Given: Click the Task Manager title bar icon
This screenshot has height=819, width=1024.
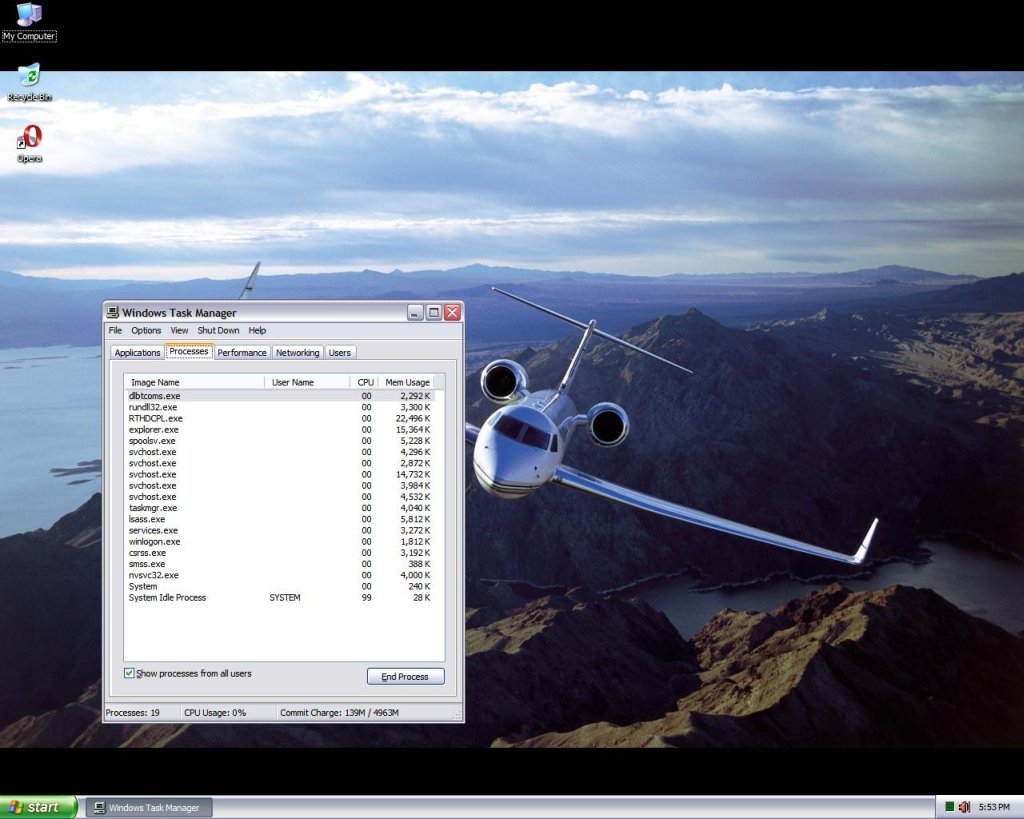Looking at the screenshot, I should coord(113,313).
